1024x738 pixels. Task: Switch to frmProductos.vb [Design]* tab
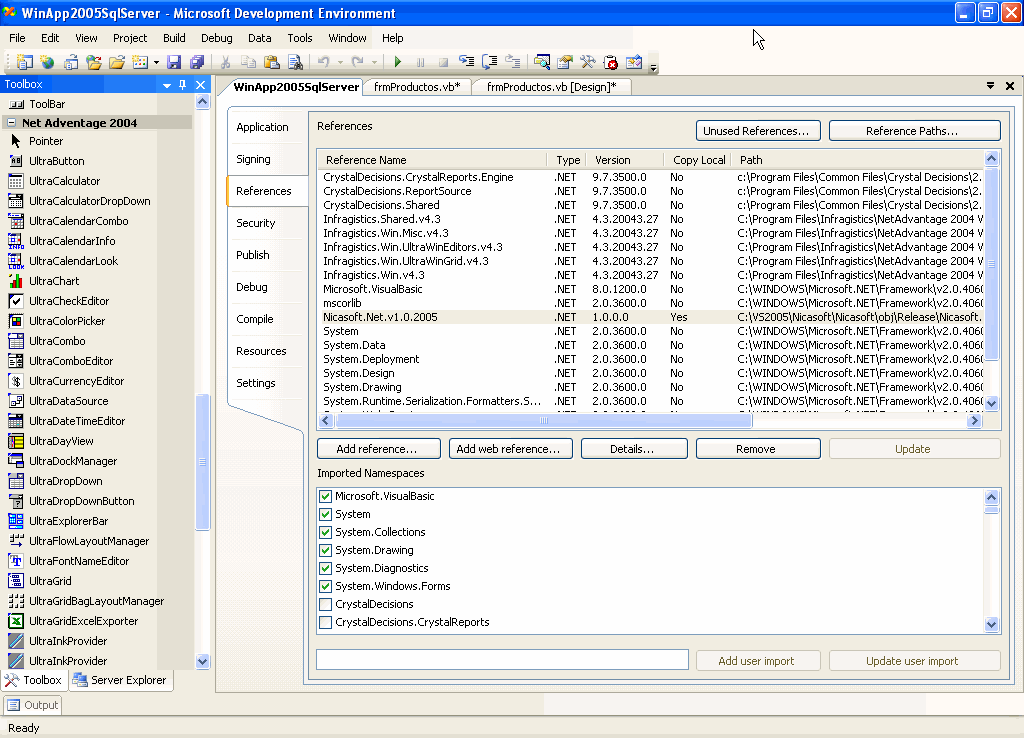pos(551,87)
